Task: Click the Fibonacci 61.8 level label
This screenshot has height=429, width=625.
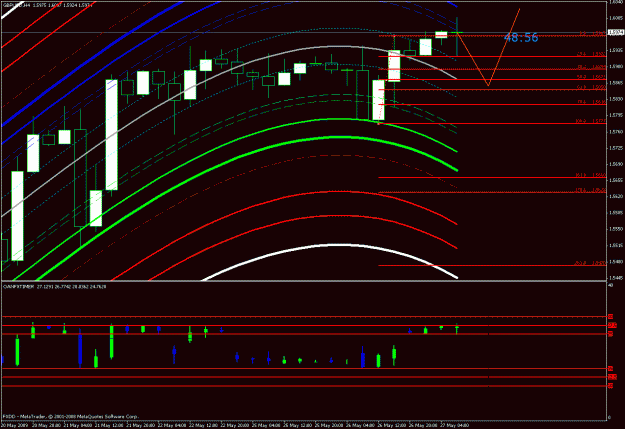Action: (592, 87)
